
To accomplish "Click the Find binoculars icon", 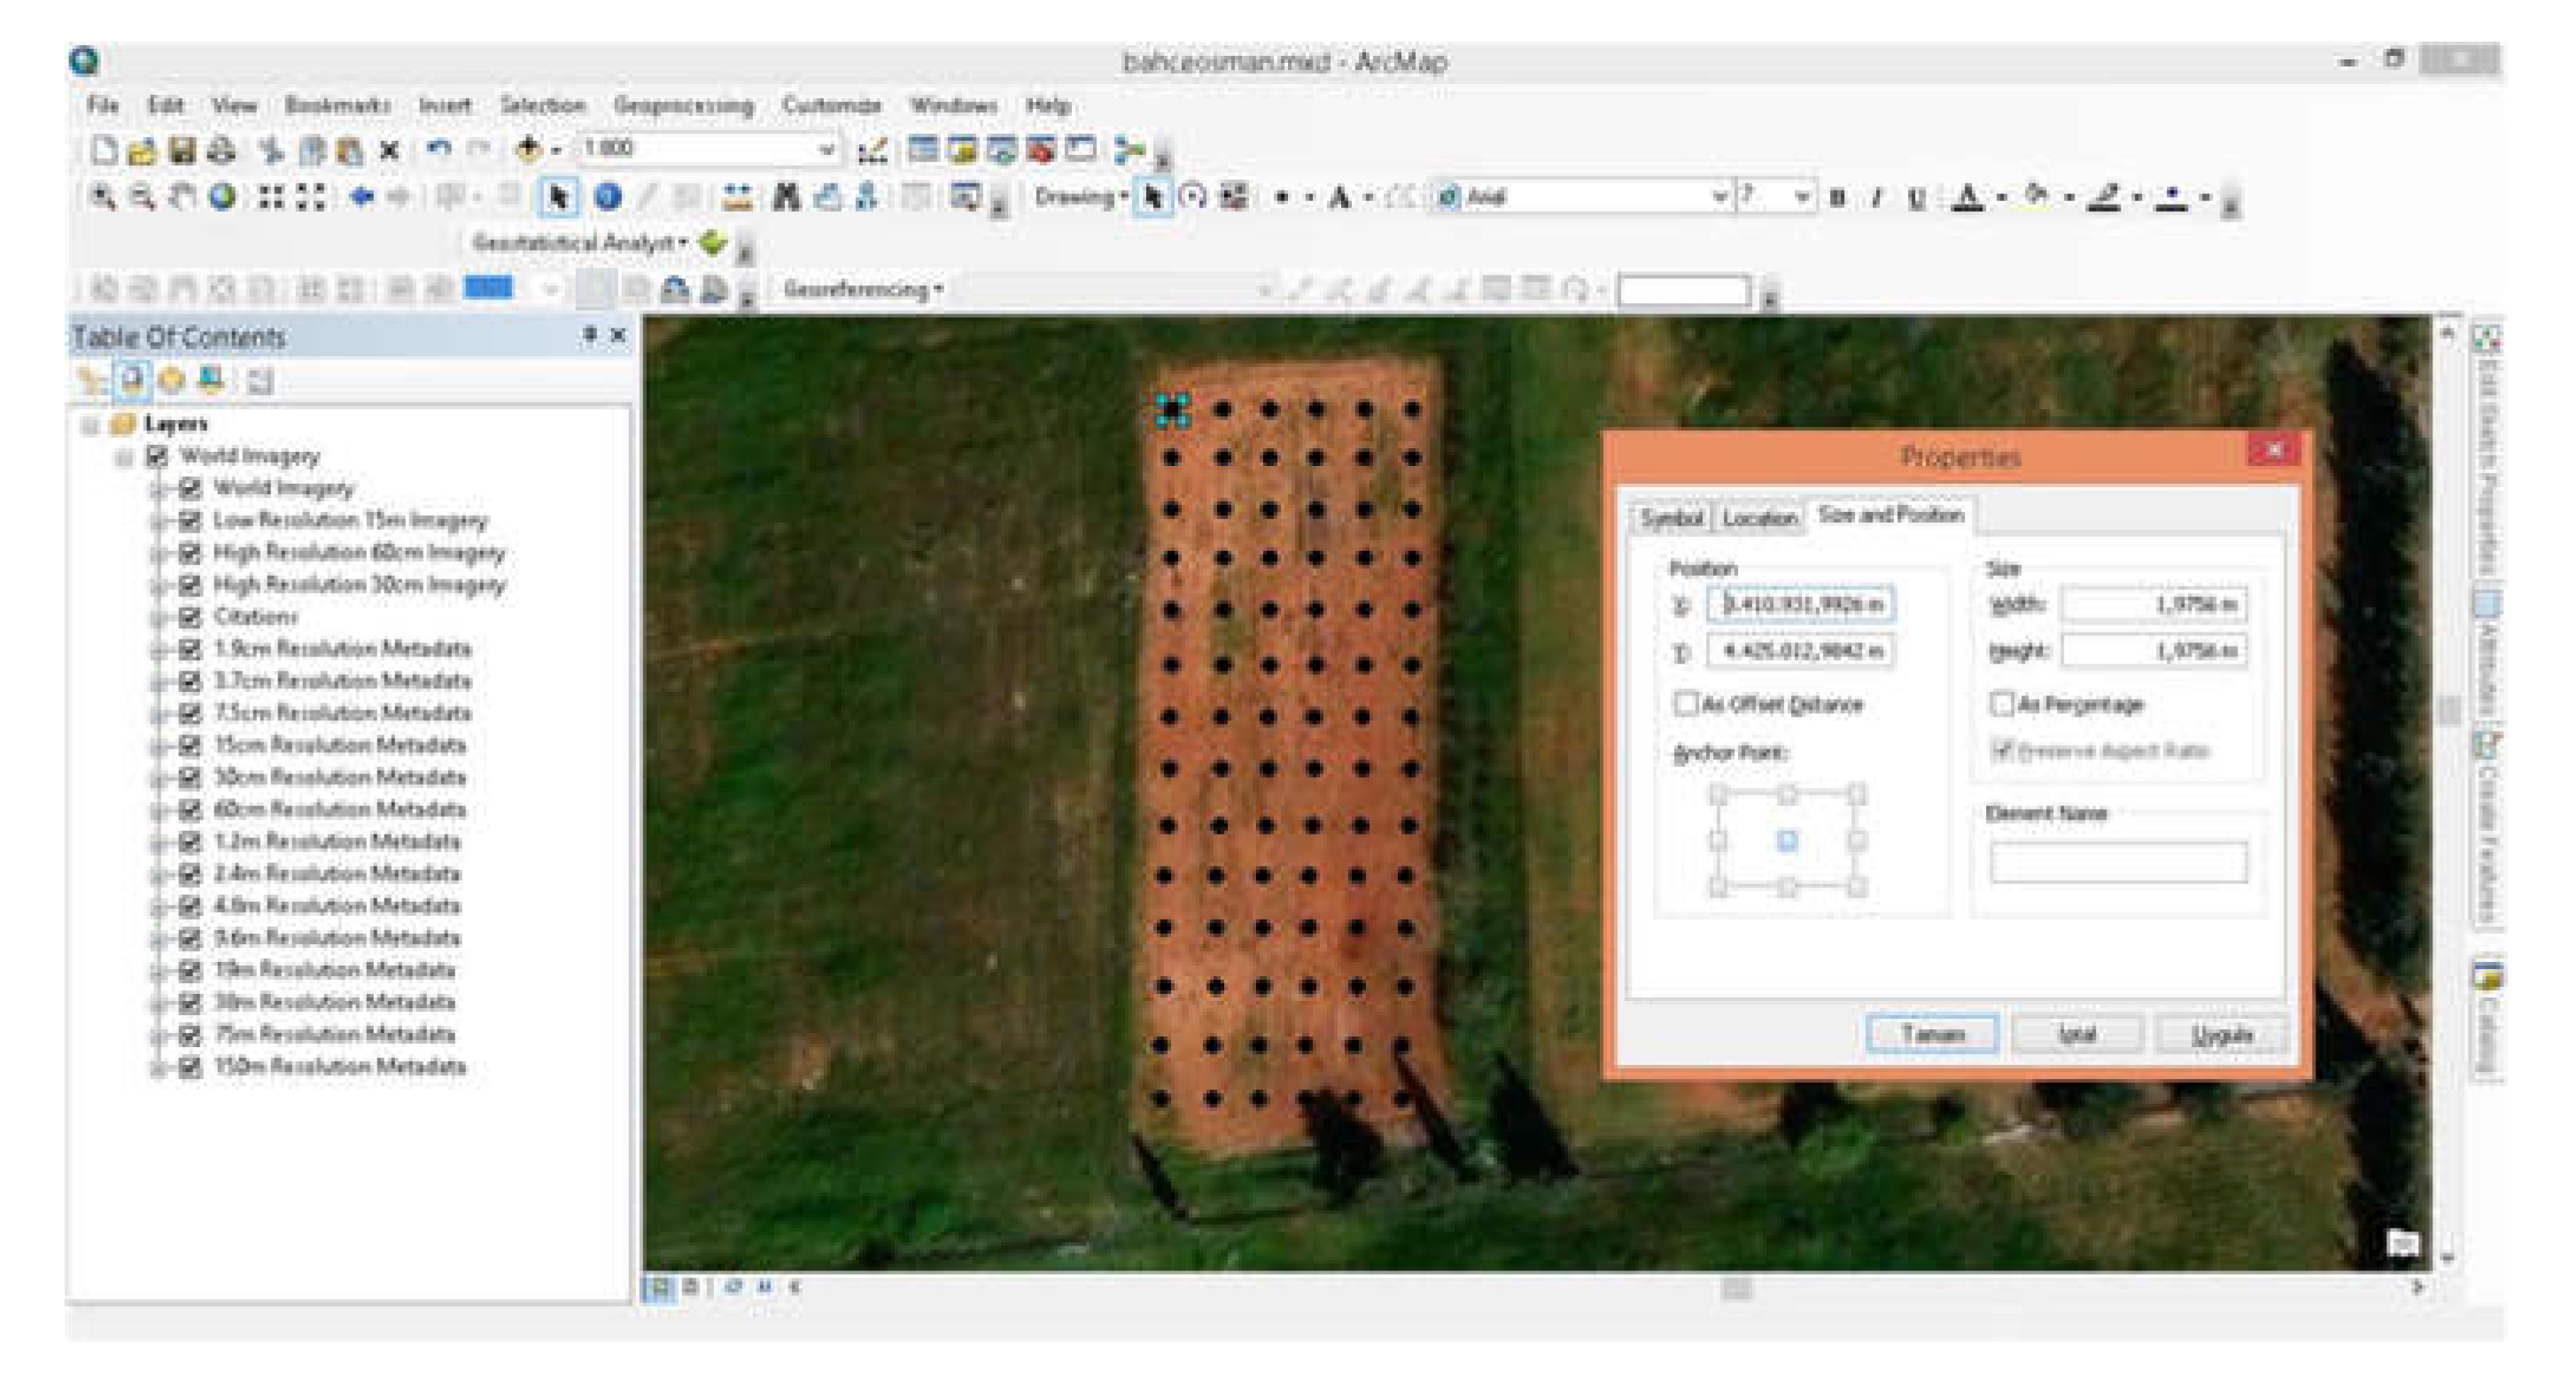I will tap(787, 198).
